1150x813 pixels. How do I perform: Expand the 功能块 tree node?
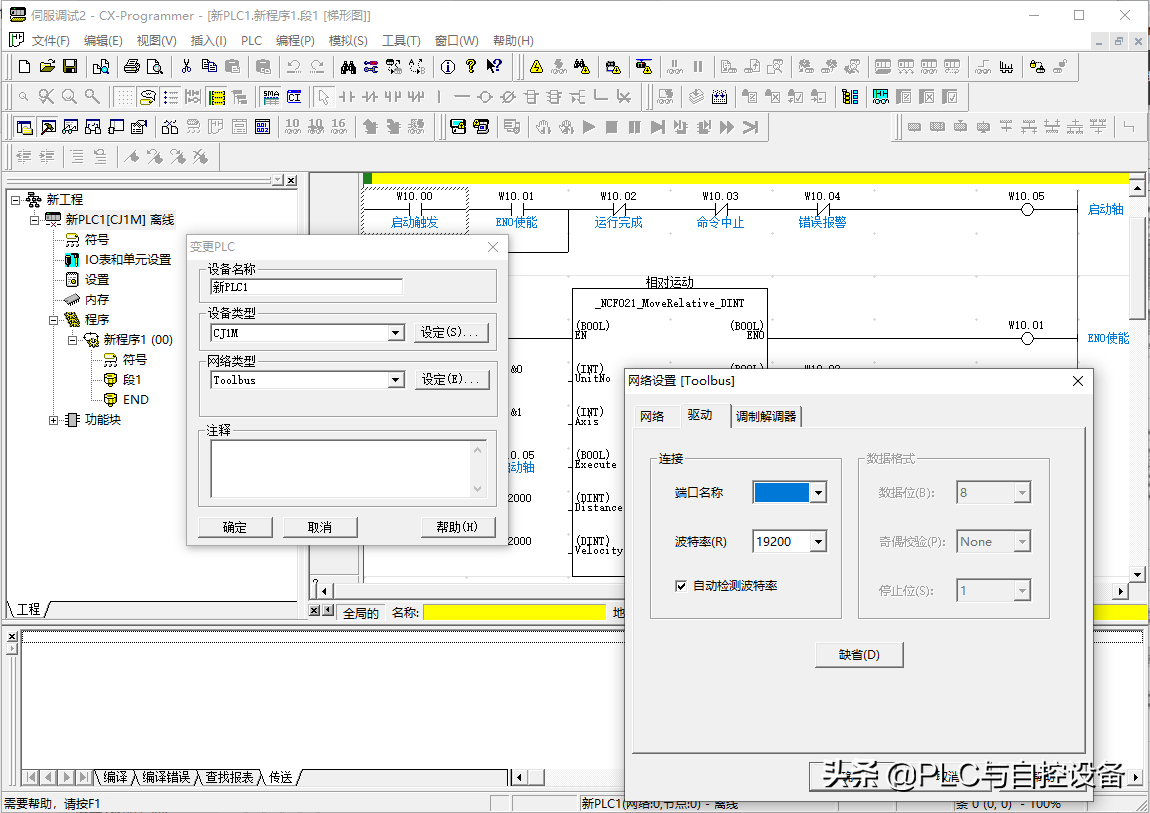click(54, 420)
